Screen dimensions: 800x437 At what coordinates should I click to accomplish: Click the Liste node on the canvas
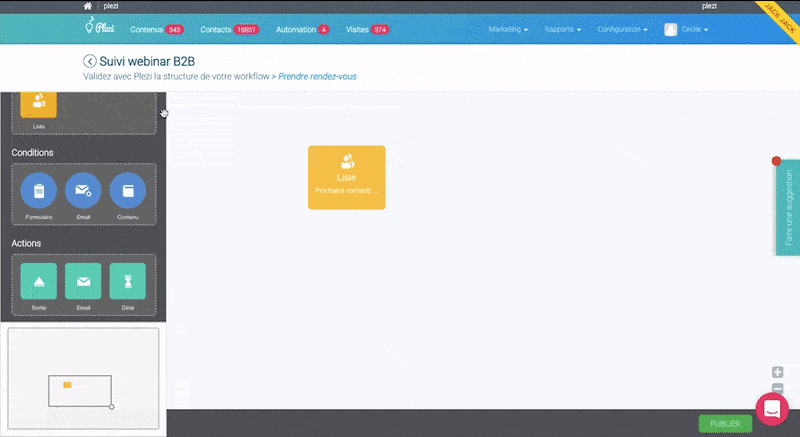346,177
